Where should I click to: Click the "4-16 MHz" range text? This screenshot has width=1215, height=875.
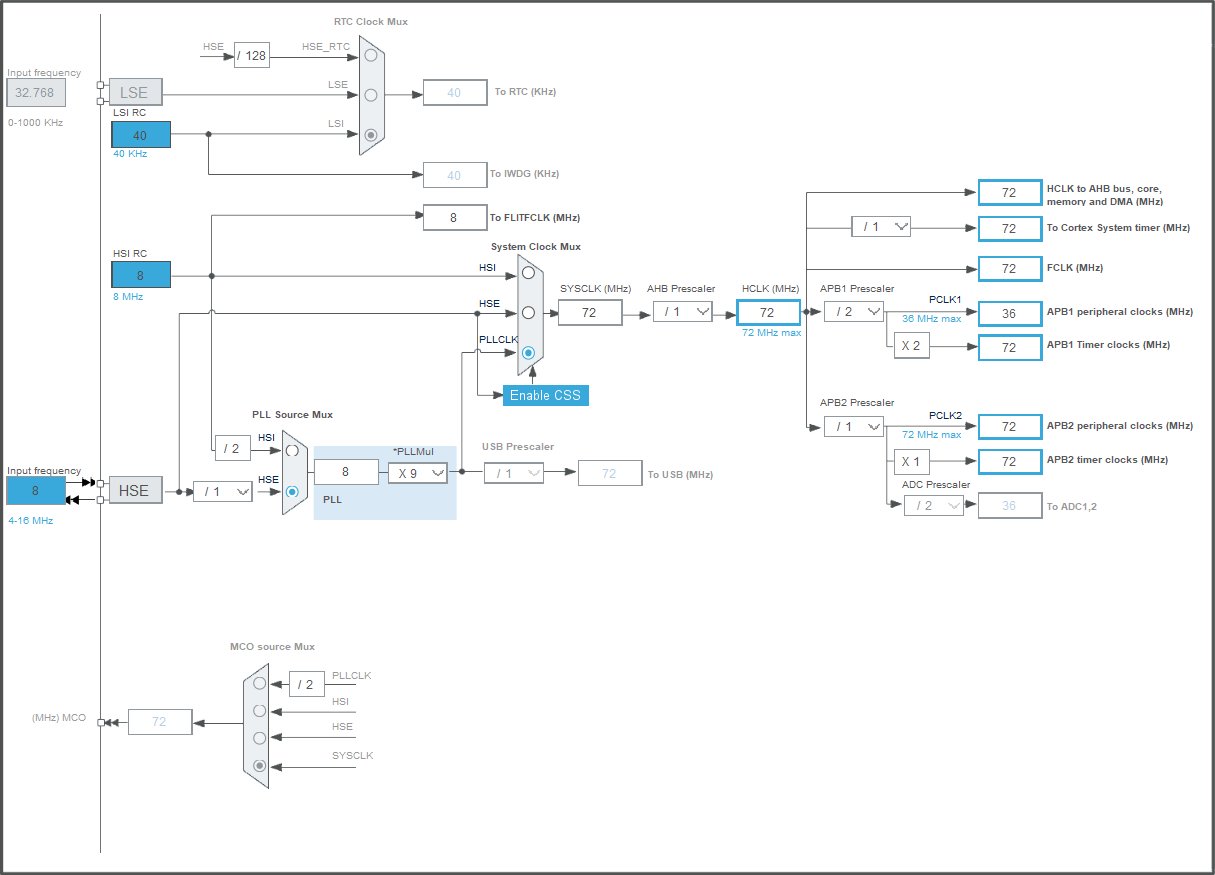(x=30, y=520)
